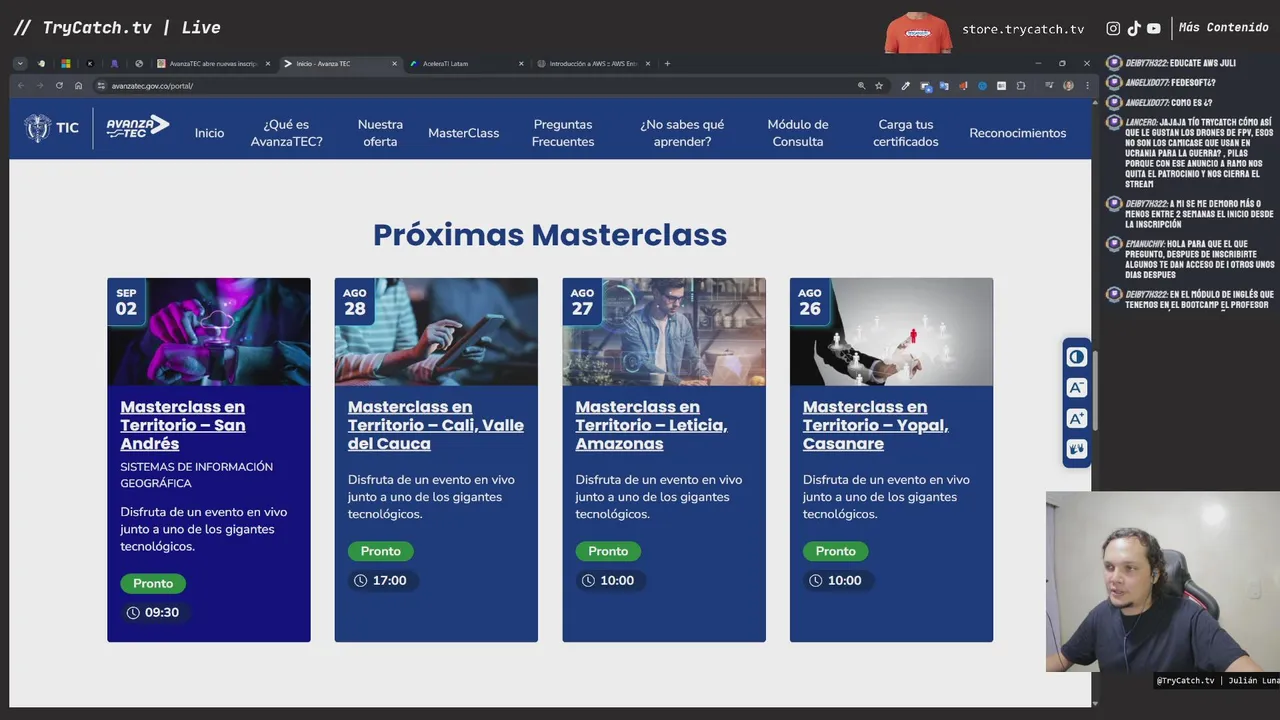Screen dimensions: 1280x720
Task: Click the TIC ministry logo
Action: (52, 128)
